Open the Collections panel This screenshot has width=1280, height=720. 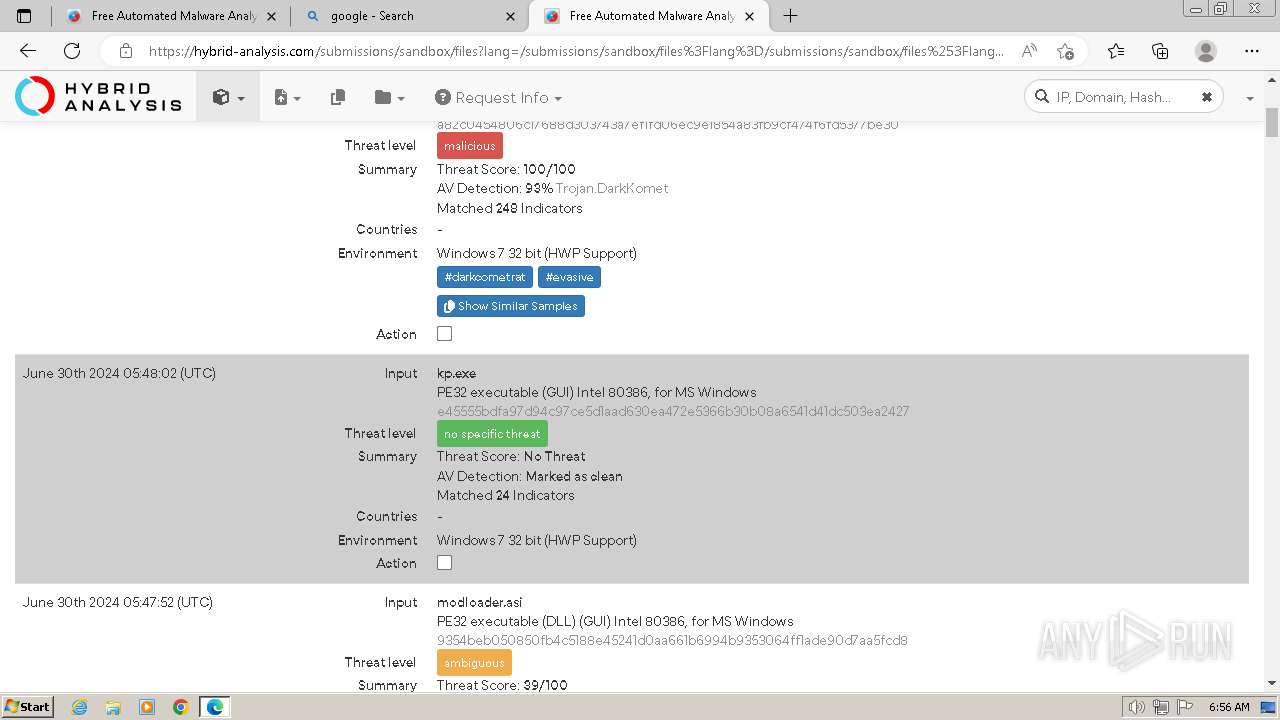pos(1160,51)
